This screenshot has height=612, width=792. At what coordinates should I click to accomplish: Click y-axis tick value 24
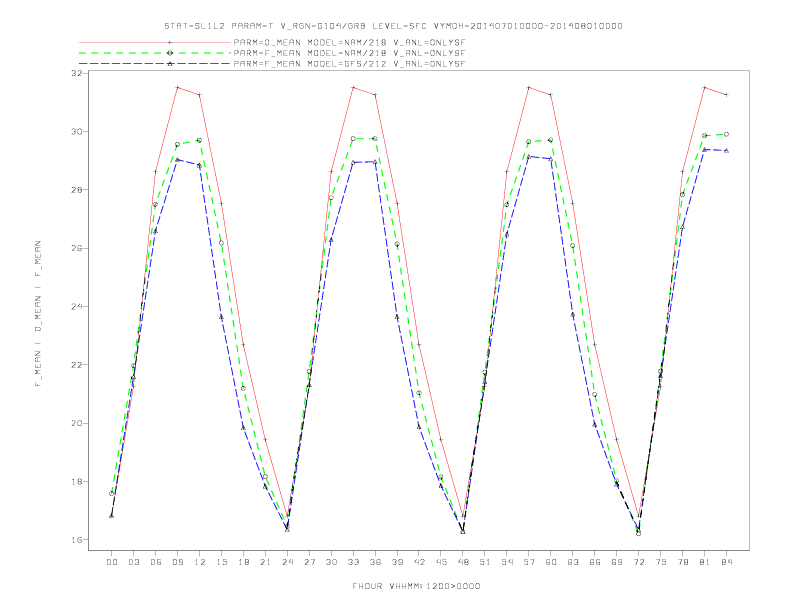[76, 307]
